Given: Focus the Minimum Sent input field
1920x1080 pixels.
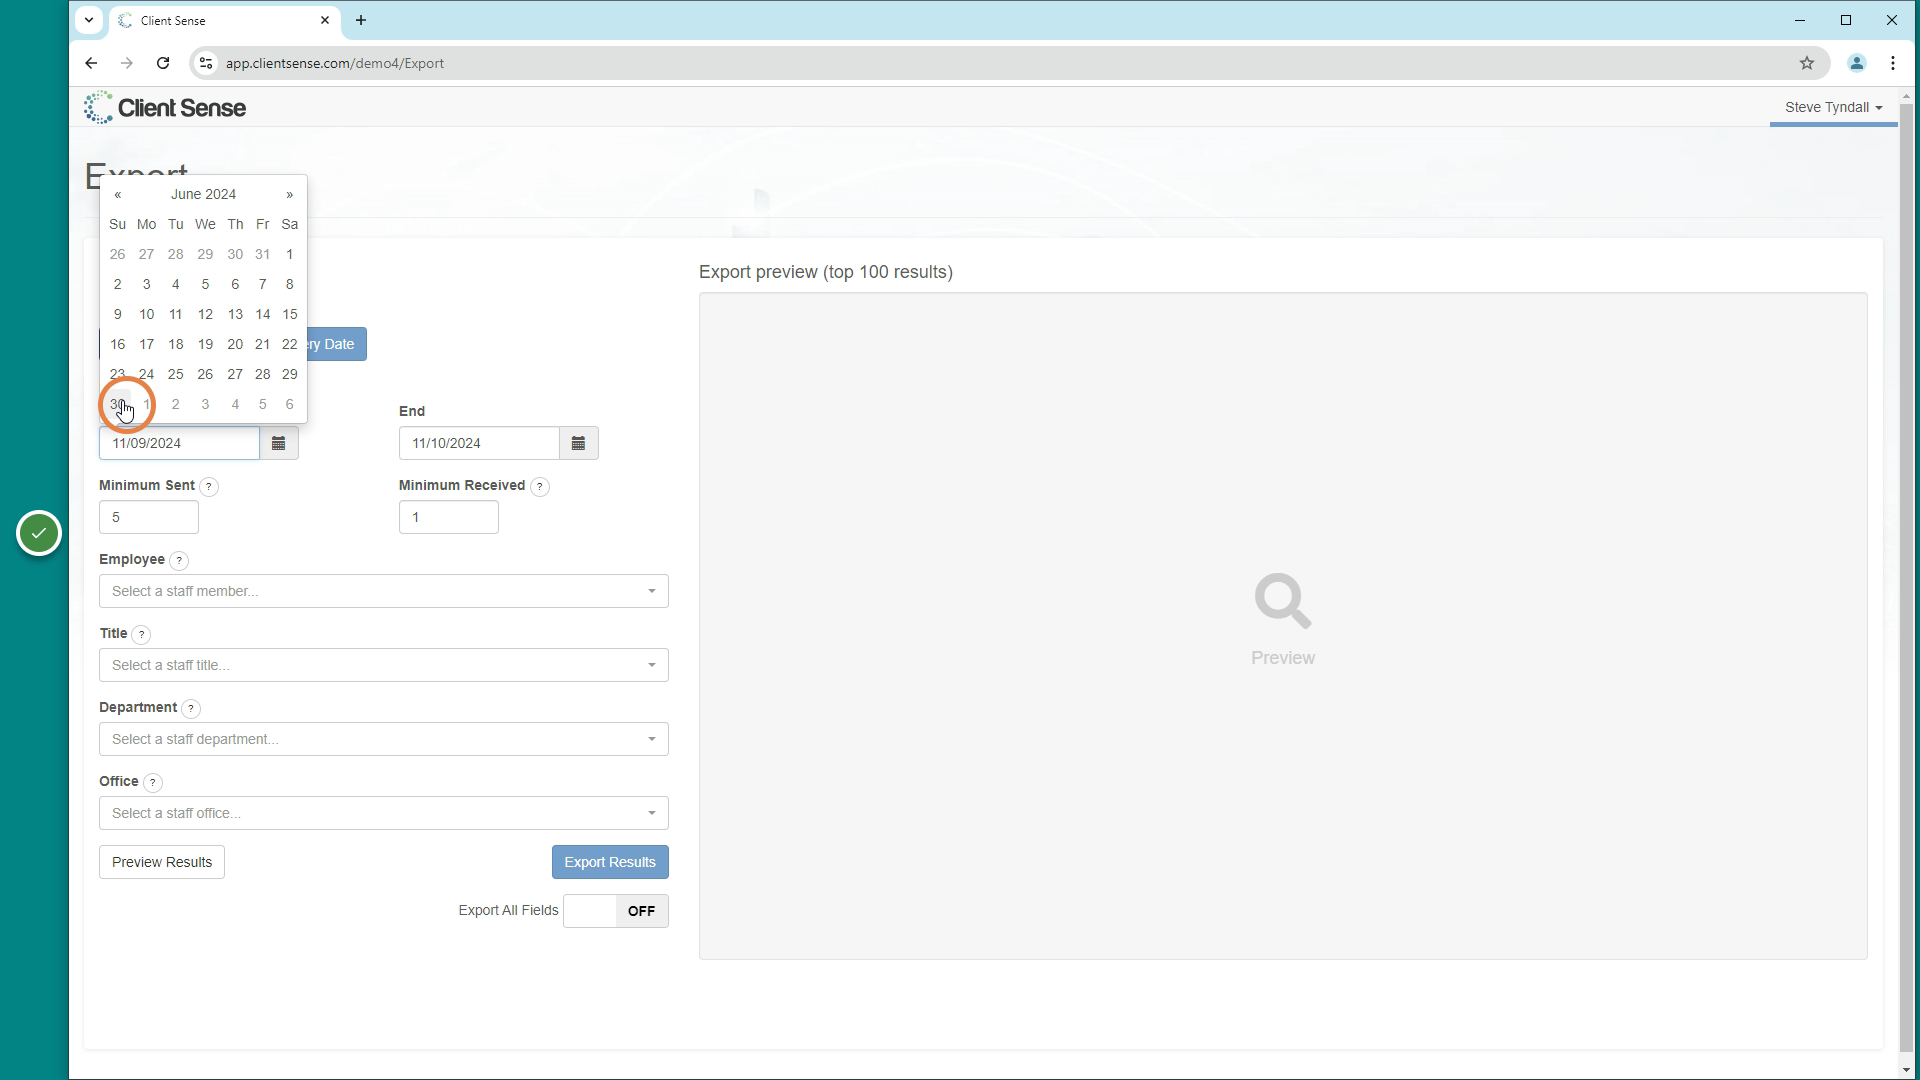Looking at the screenshot, I should 149,517.
